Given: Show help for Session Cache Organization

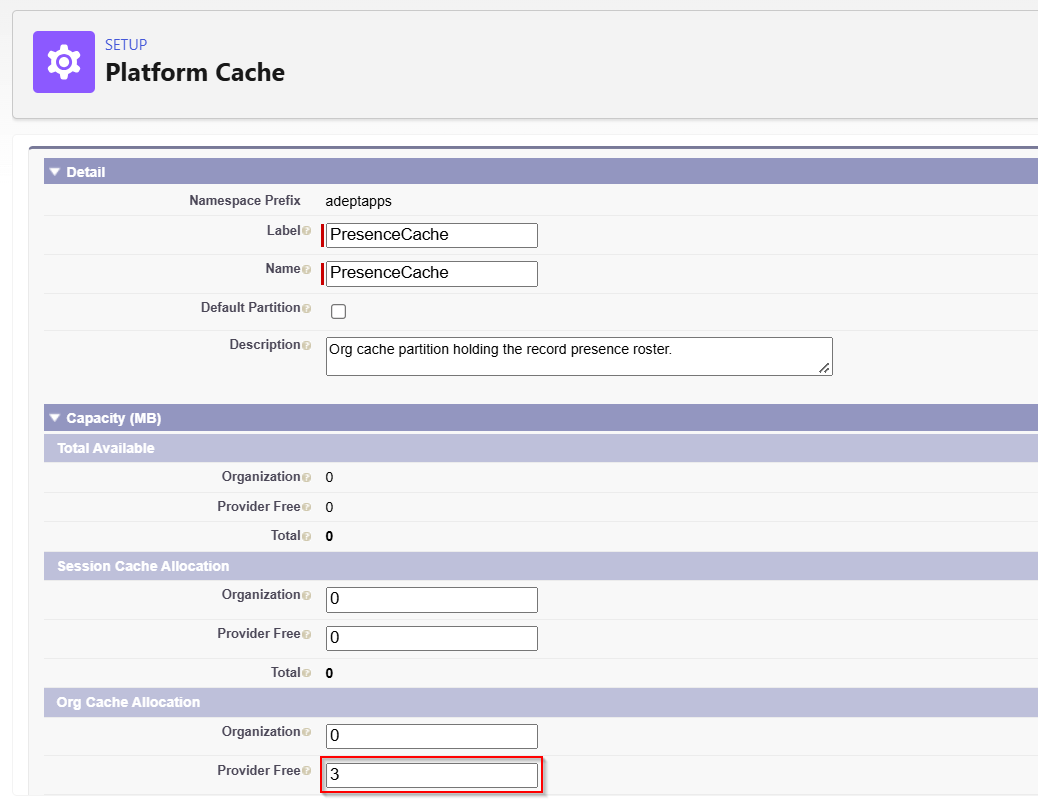Looking at the screenshot, I should click(x=307, y=596).
